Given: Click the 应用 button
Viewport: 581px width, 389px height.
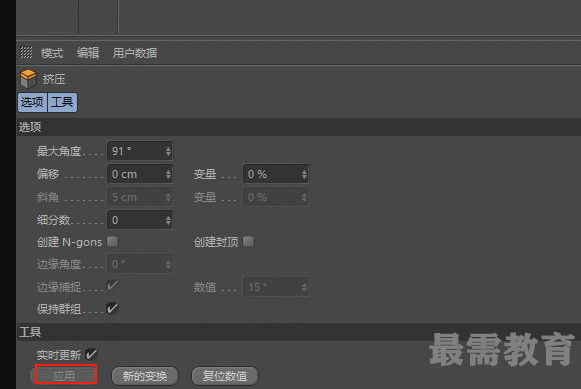Looking at the screenshot, I should (64, 376).
